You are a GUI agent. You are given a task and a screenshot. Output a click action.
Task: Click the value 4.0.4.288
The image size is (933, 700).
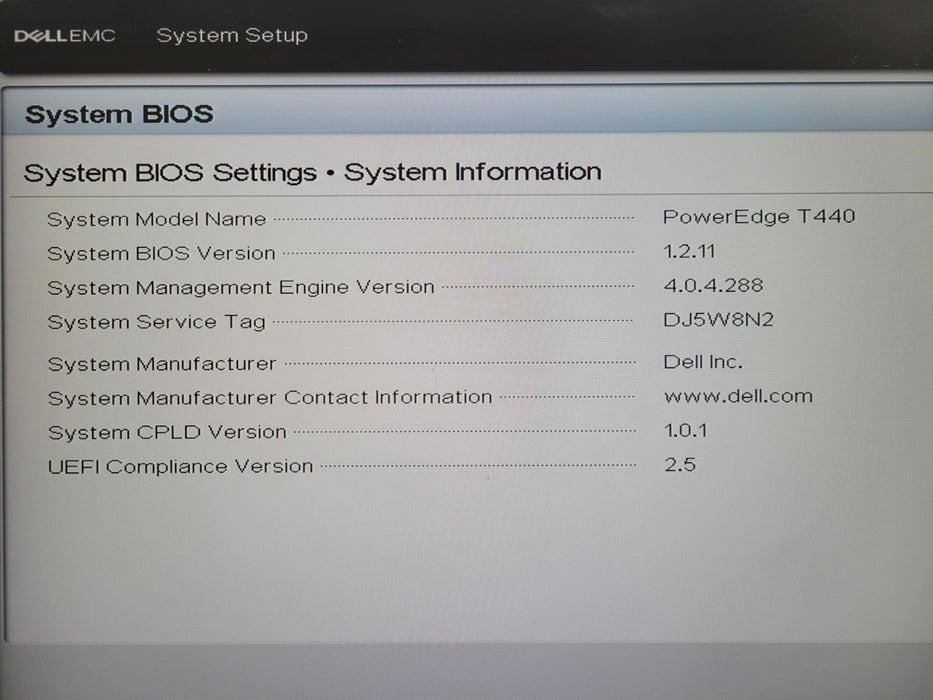click(713, 285)
